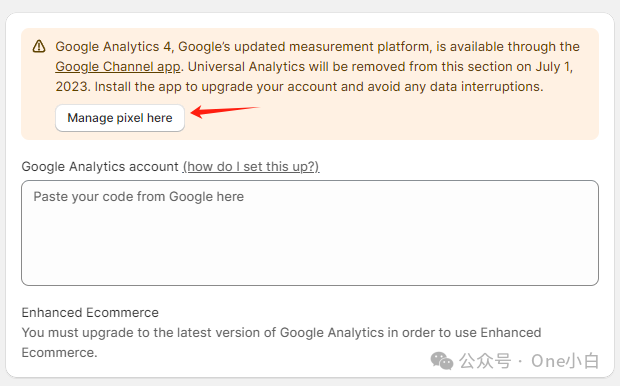Select the Google Analytics account label
Screen dimensions: 620x386
point(100,167)
